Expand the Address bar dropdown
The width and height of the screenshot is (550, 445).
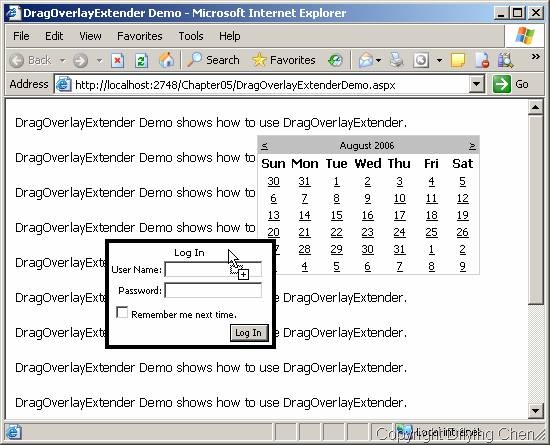pos(476,84)
